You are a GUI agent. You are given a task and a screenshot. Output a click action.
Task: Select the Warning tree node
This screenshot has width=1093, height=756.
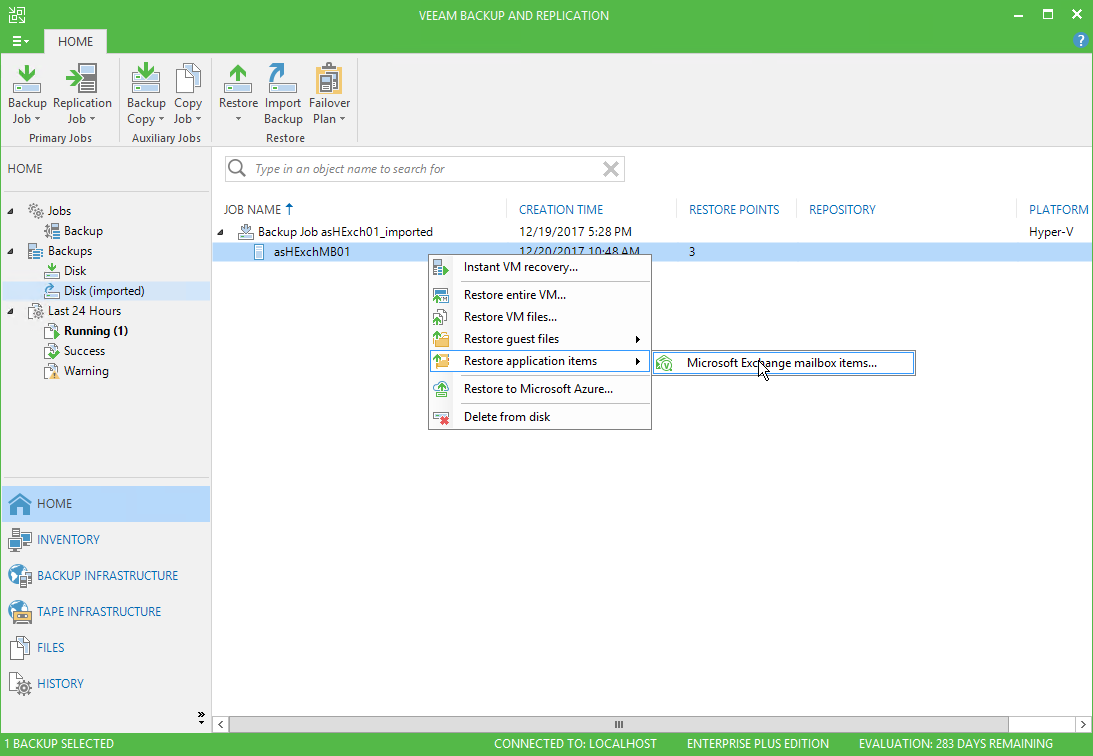[x=86, y=371]
